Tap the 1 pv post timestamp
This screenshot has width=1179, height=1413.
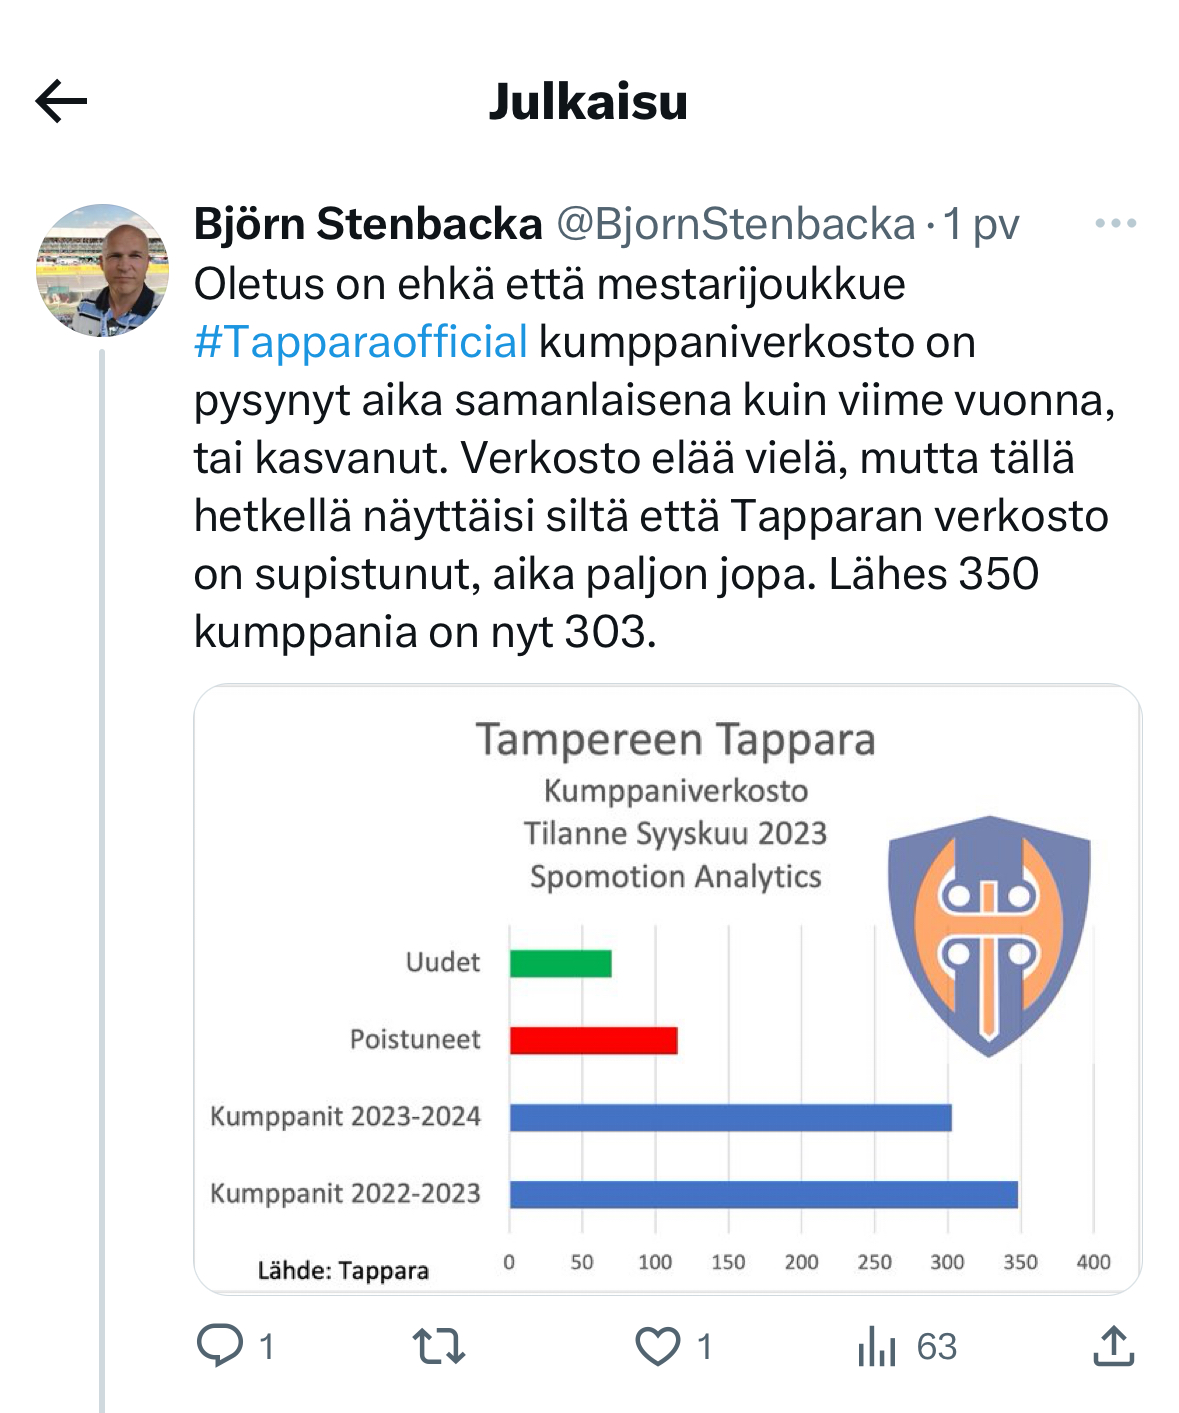point(981,224)
